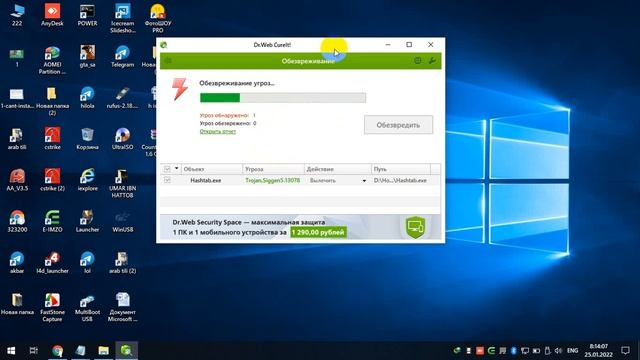Open the cstrike desktop icon
The width and height of the screenshot is (640, 360).
point(52,139)
